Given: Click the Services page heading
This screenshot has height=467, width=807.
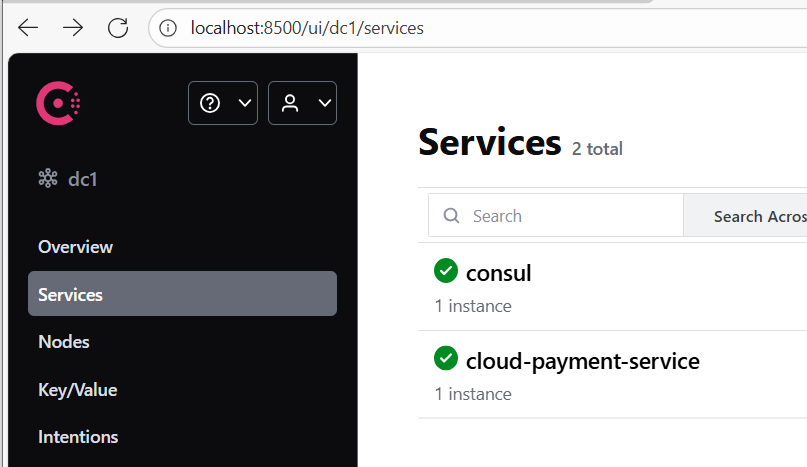Looking at the screenshot, I should pyautogui.click(x=489, y=143).
